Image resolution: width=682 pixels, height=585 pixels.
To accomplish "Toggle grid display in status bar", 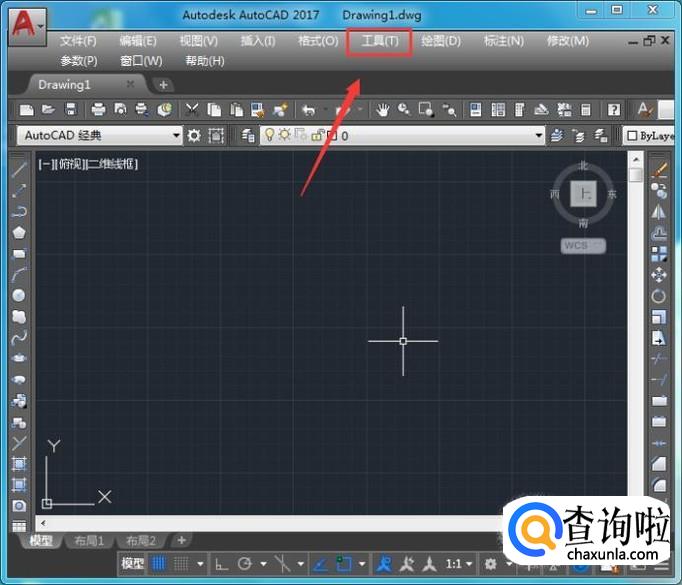I will point(159,564).
